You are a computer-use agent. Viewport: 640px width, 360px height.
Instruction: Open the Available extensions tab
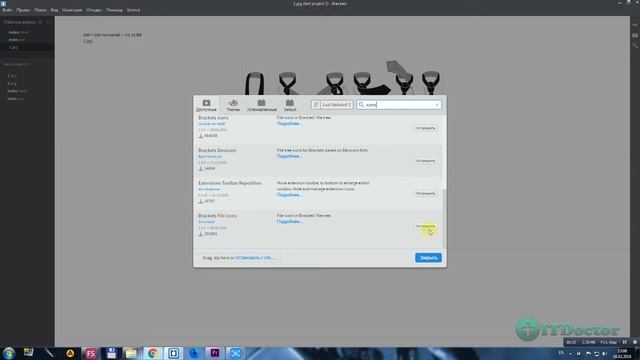point(206,105)
